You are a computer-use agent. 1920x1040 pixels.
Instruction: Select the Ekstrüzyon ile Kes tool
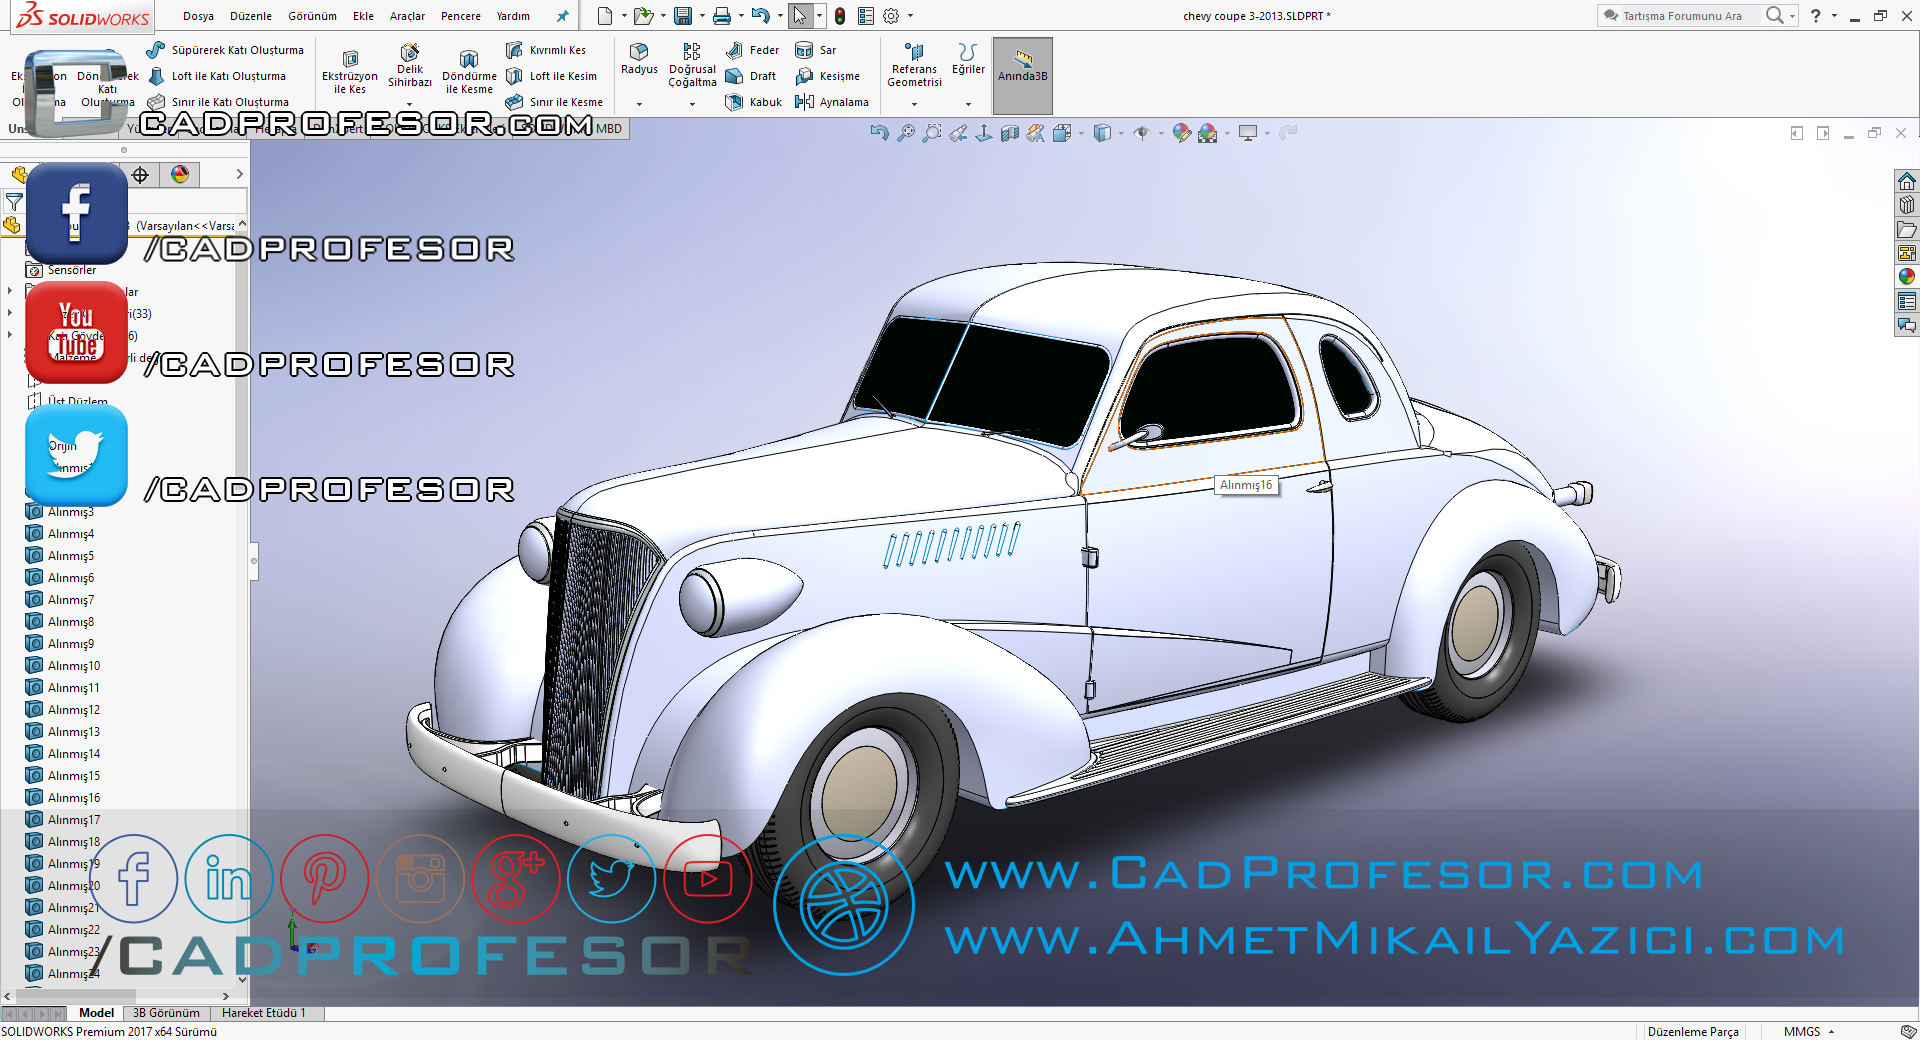[x=350, y=72]
